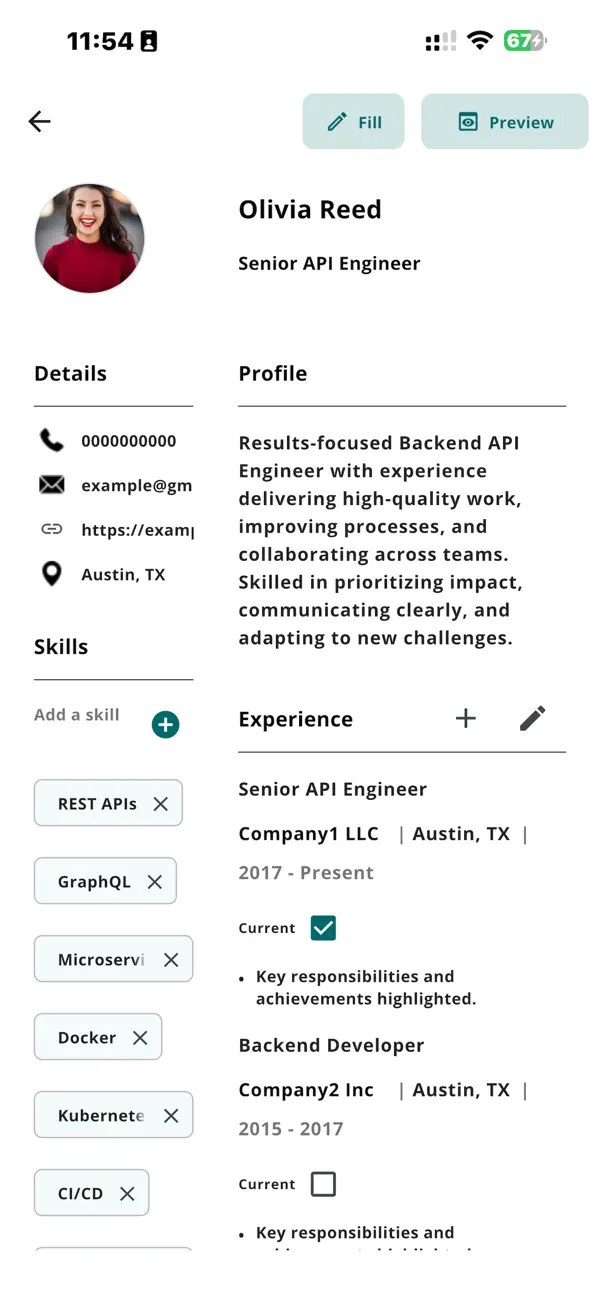Click the location pin icon for Austin, TX
600x1298 pixels.
(x=51, y=574)
